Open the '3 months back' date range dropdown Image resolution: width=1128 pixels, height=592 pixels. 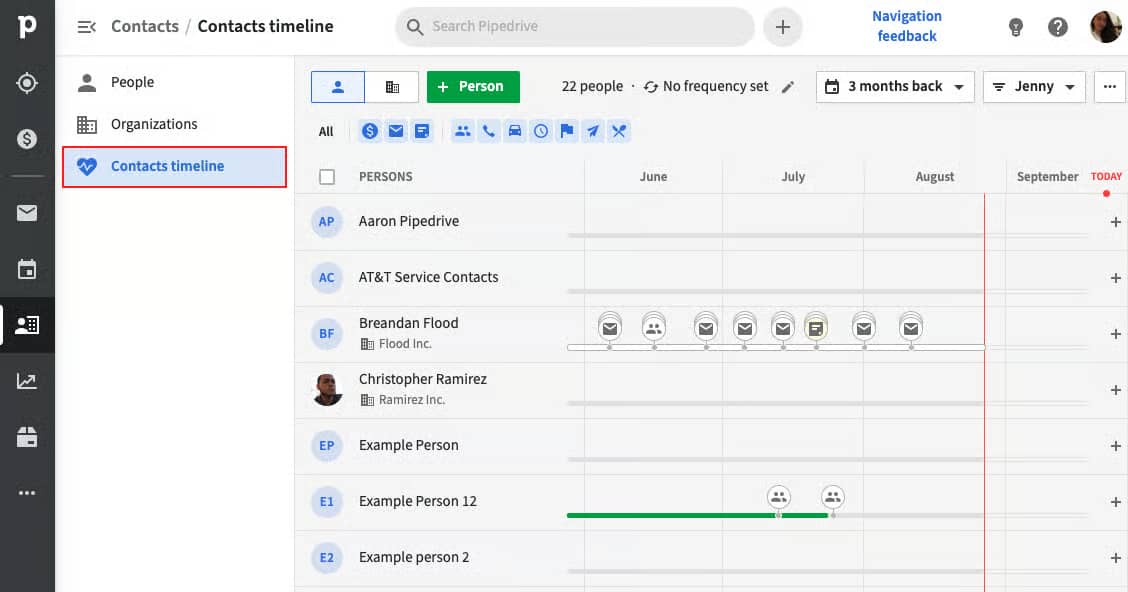point(894,87)
